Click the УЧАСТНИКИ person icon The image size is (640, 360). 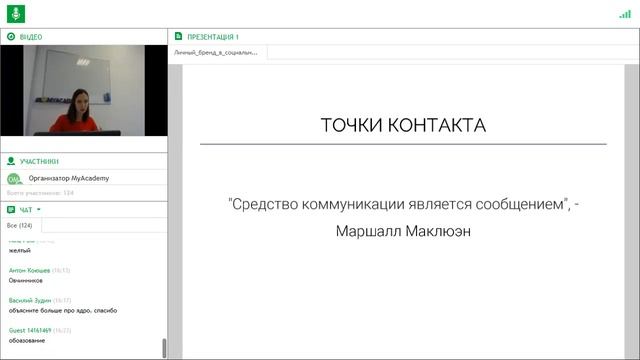point(11,161)
